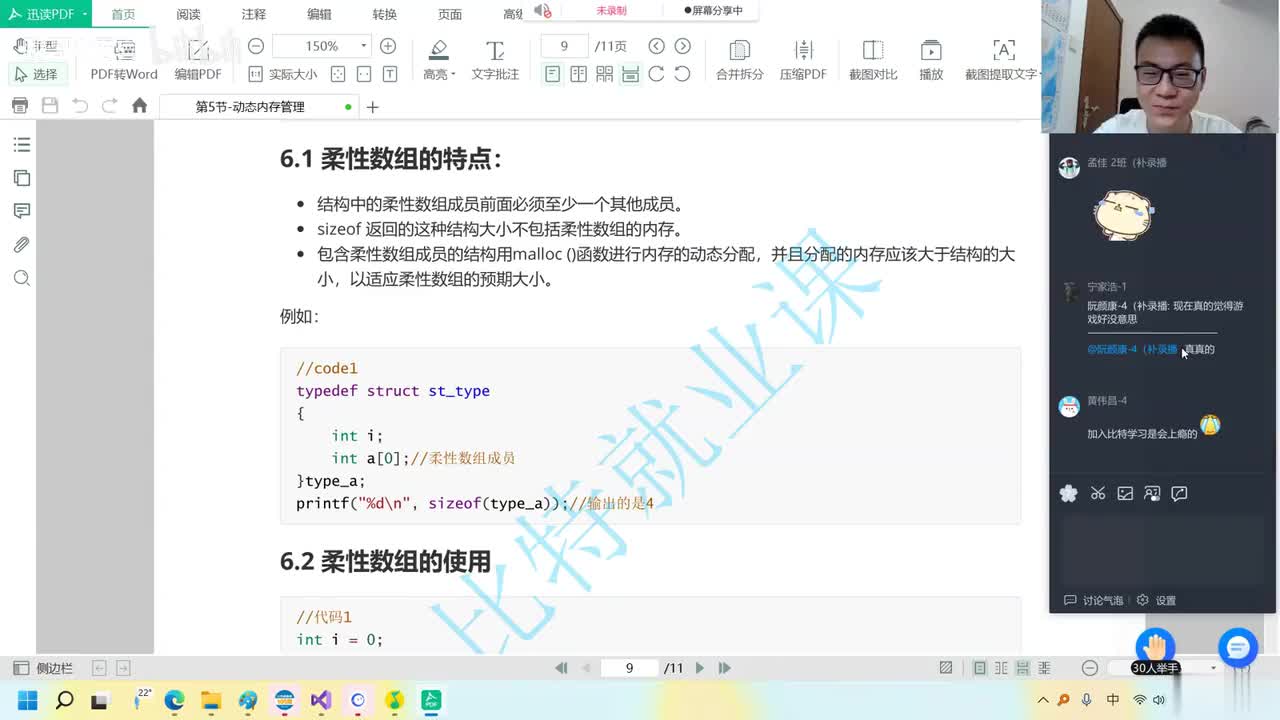Open the attachments paperclip panel
Image resolution: width=1280 pixels, height=720 pixels.
pyautogui.click(x=21, y=245)
